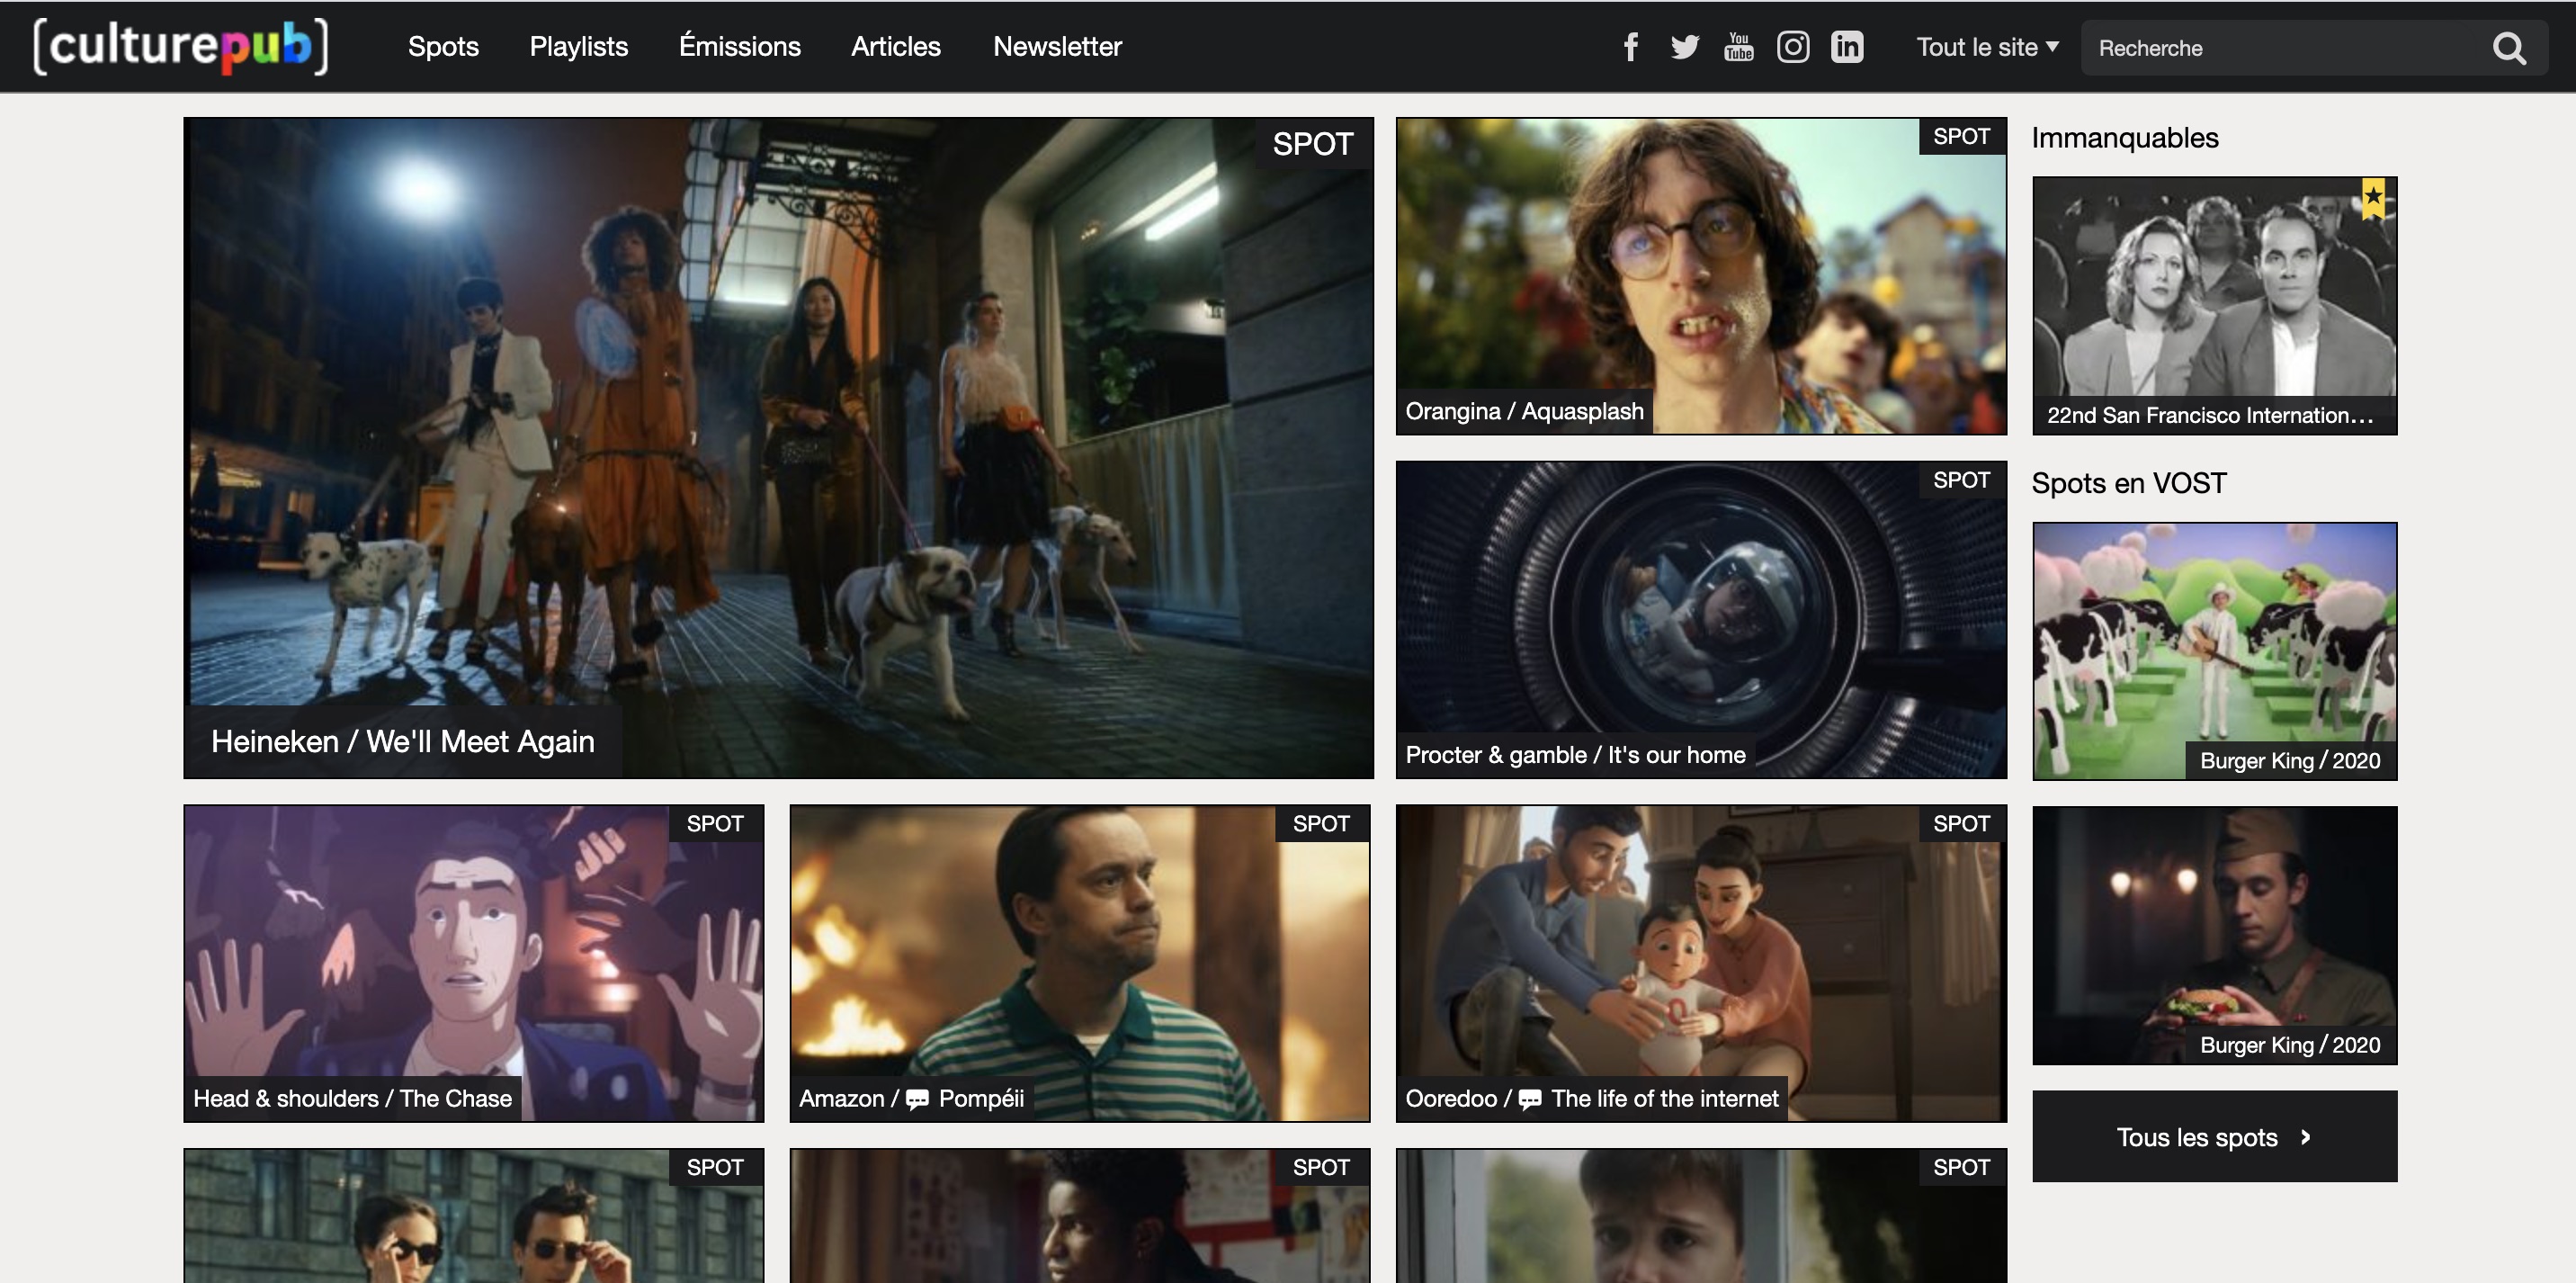Click the subtitle bubble icon next to Pompéii
This screenshot has width=2576, height=1283.
point(917,1100)
